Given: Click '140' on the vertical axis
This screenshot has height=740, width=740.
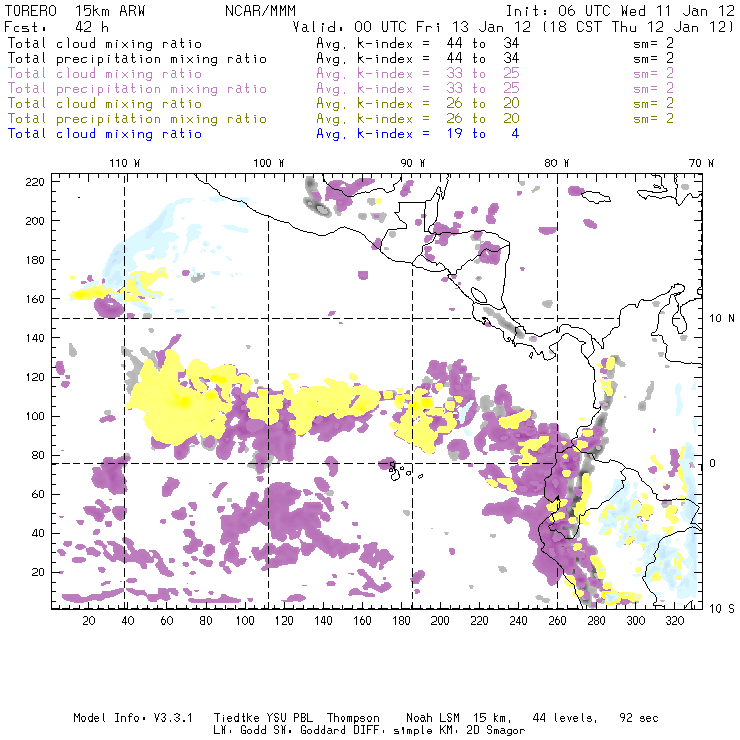Looking at the screenshot, I should 35,338.
